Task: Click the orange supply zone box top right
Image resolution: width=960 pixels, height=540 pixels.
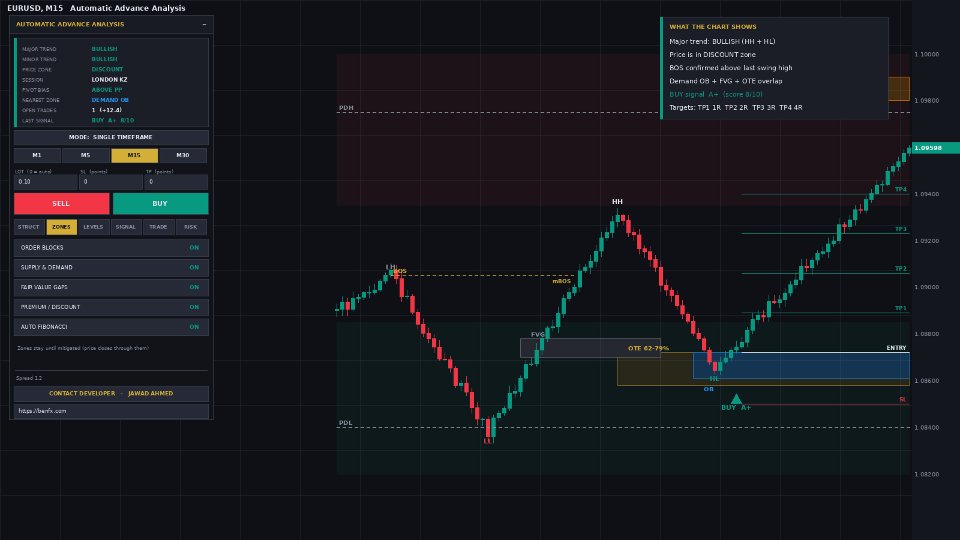Action: coord(899,89)
